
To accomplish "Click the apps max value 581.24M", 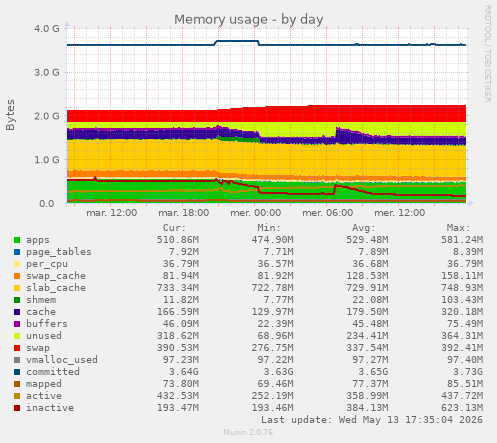I will click(x=462, y=240).
